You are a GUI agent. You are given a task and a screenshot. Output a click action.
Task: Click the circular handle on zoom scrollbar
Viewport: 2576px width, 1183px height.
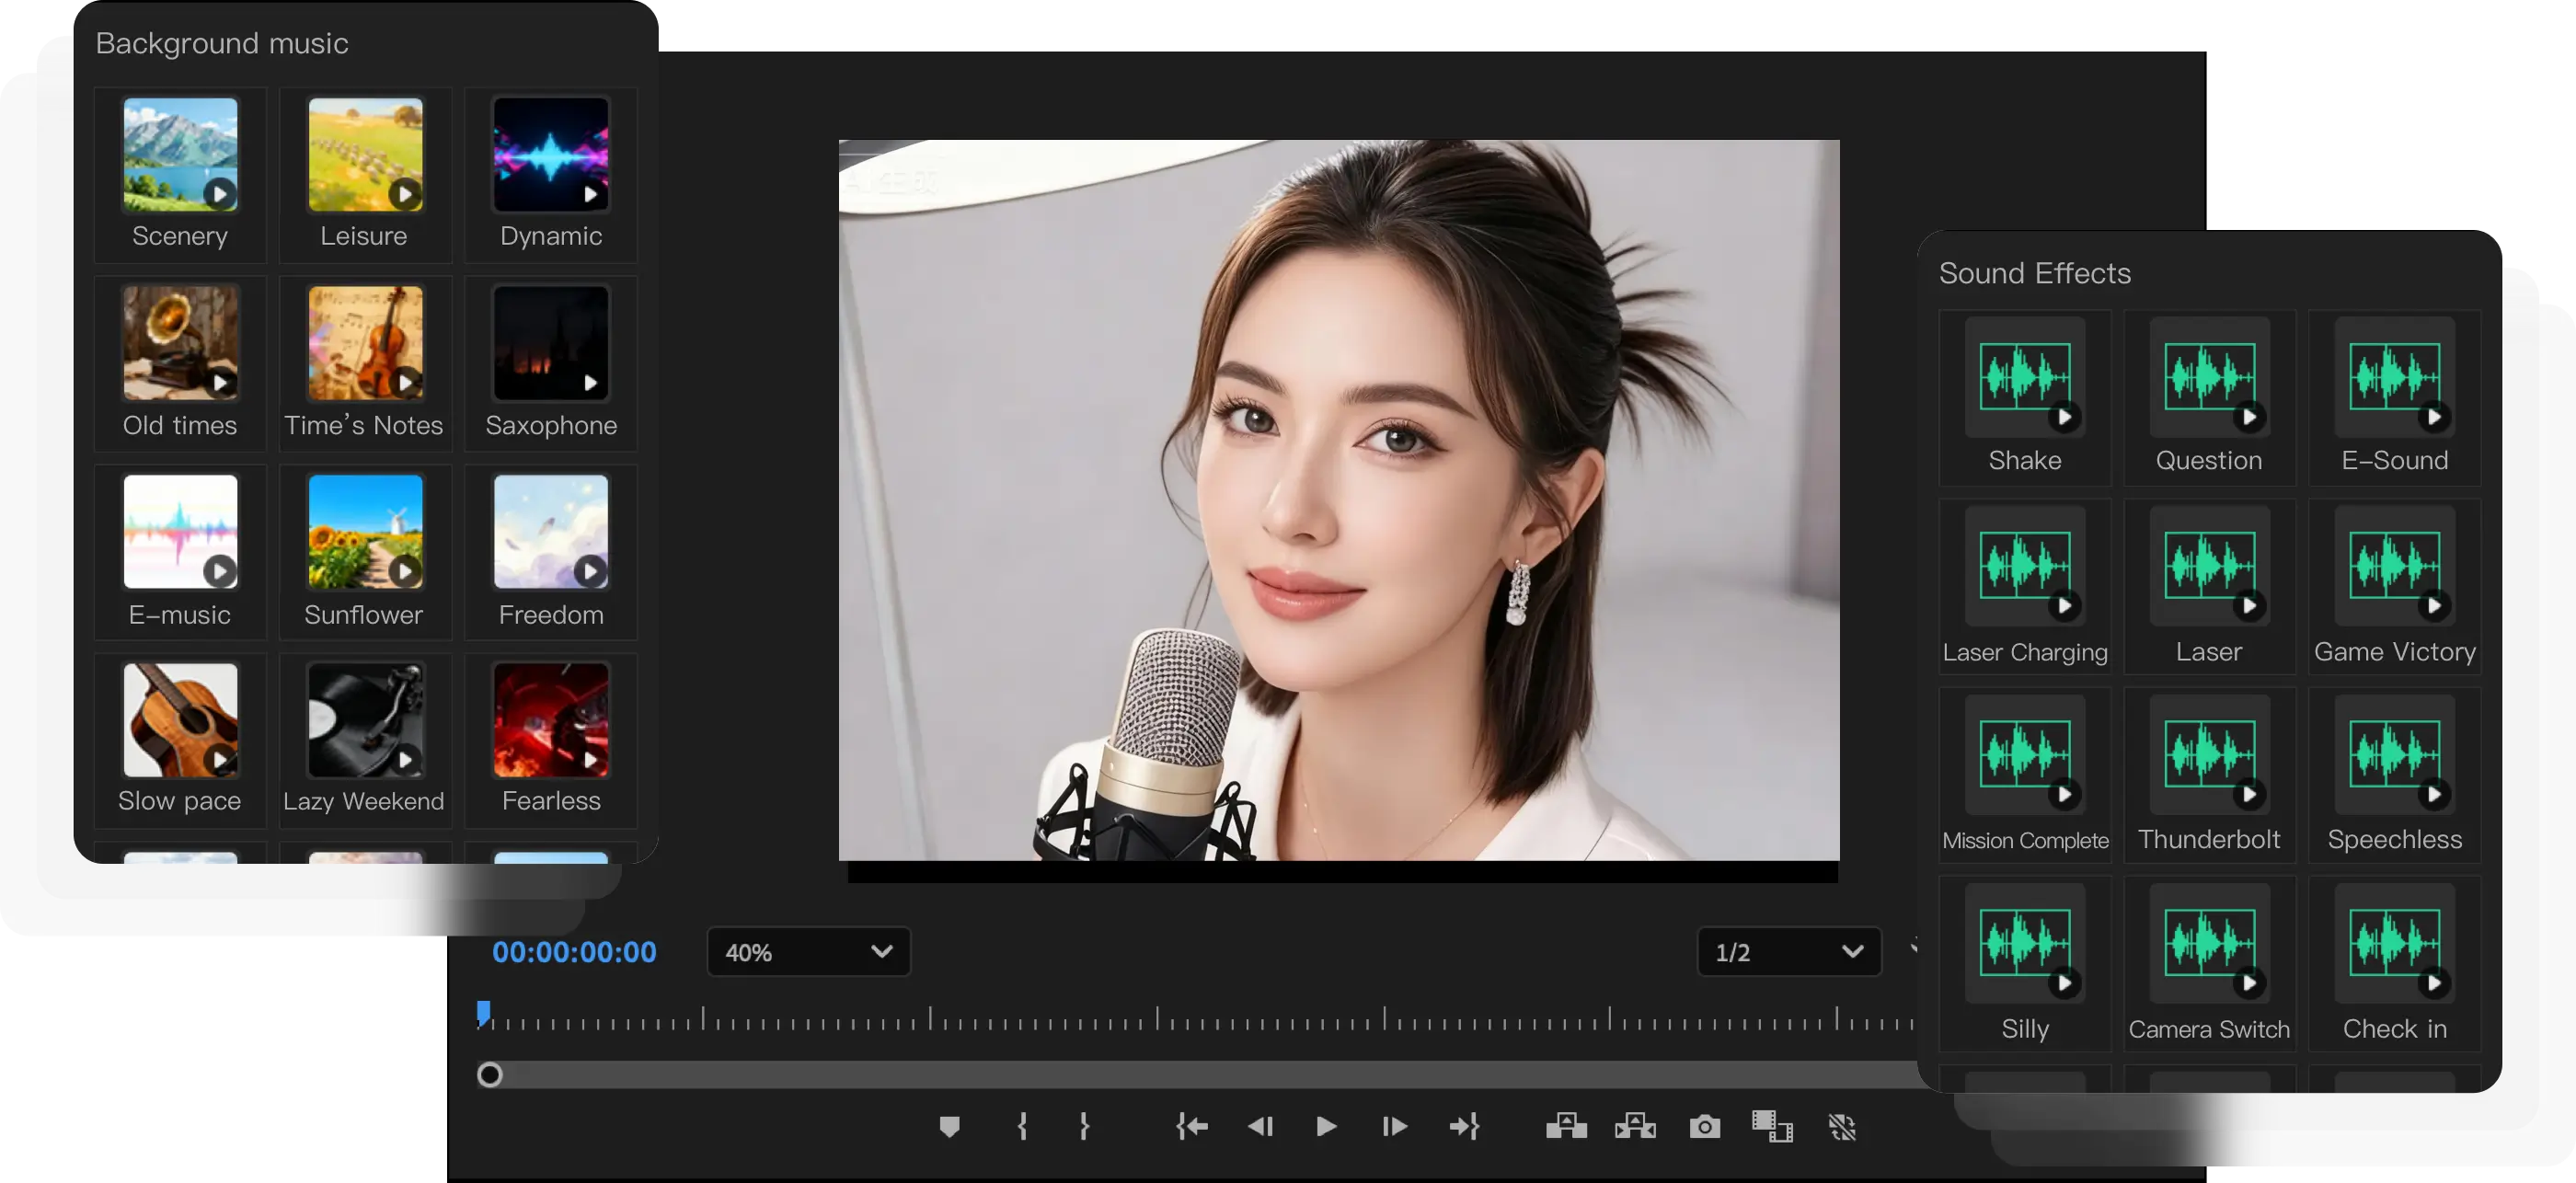coord(490,1075)
